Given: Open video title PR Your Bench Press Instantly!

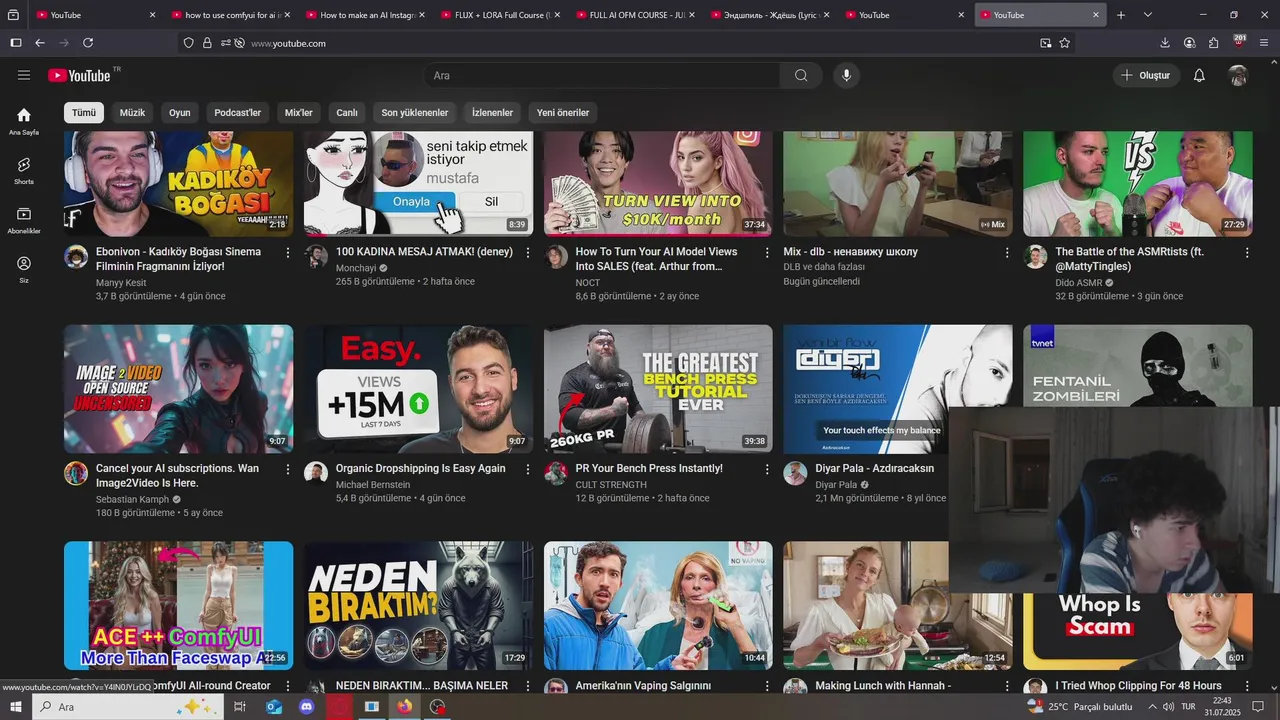Looking at the screenshot, I should 649,469.
